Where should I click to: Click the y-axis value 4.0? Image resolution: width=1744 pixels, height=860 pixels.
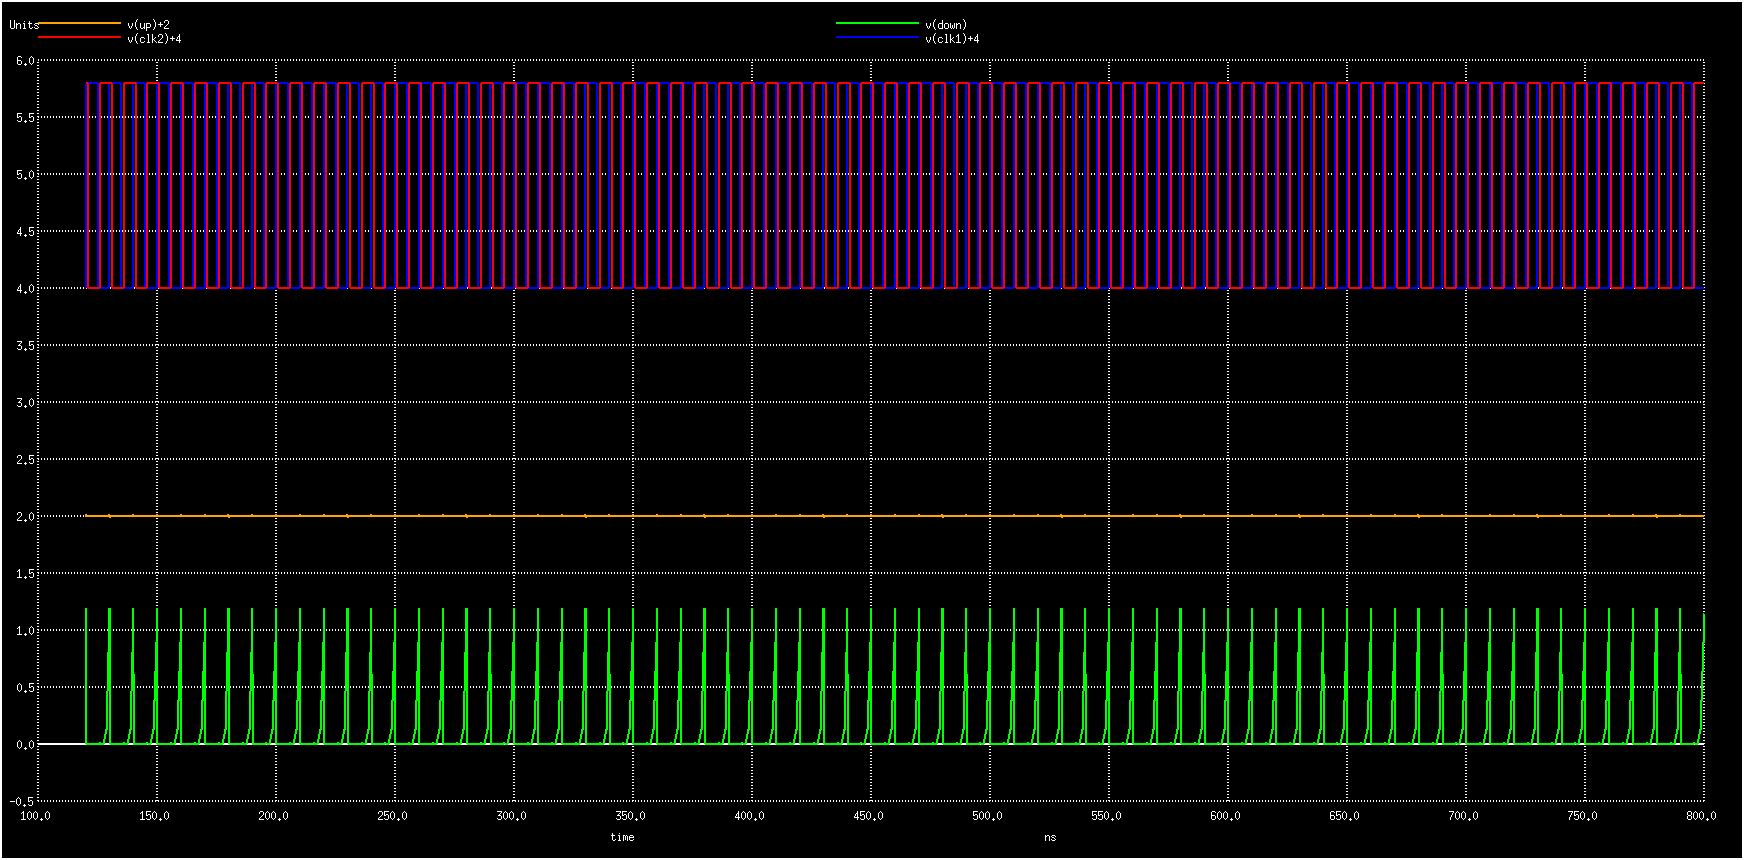tap(25, 288)
